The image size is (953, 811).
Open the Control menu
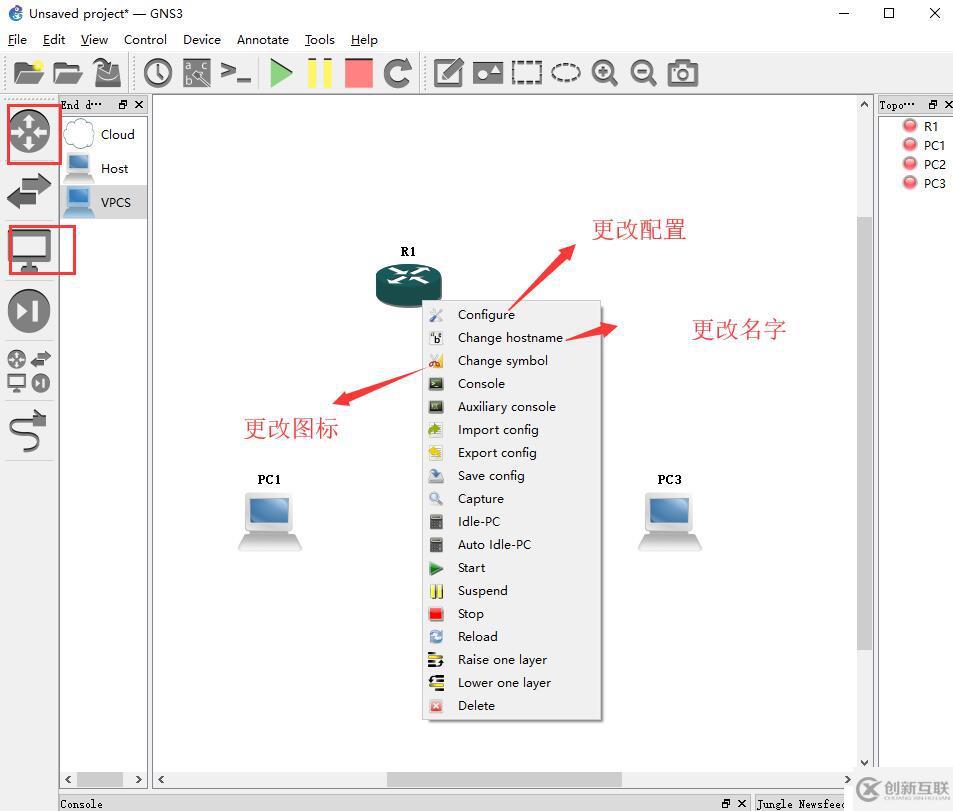145,40
